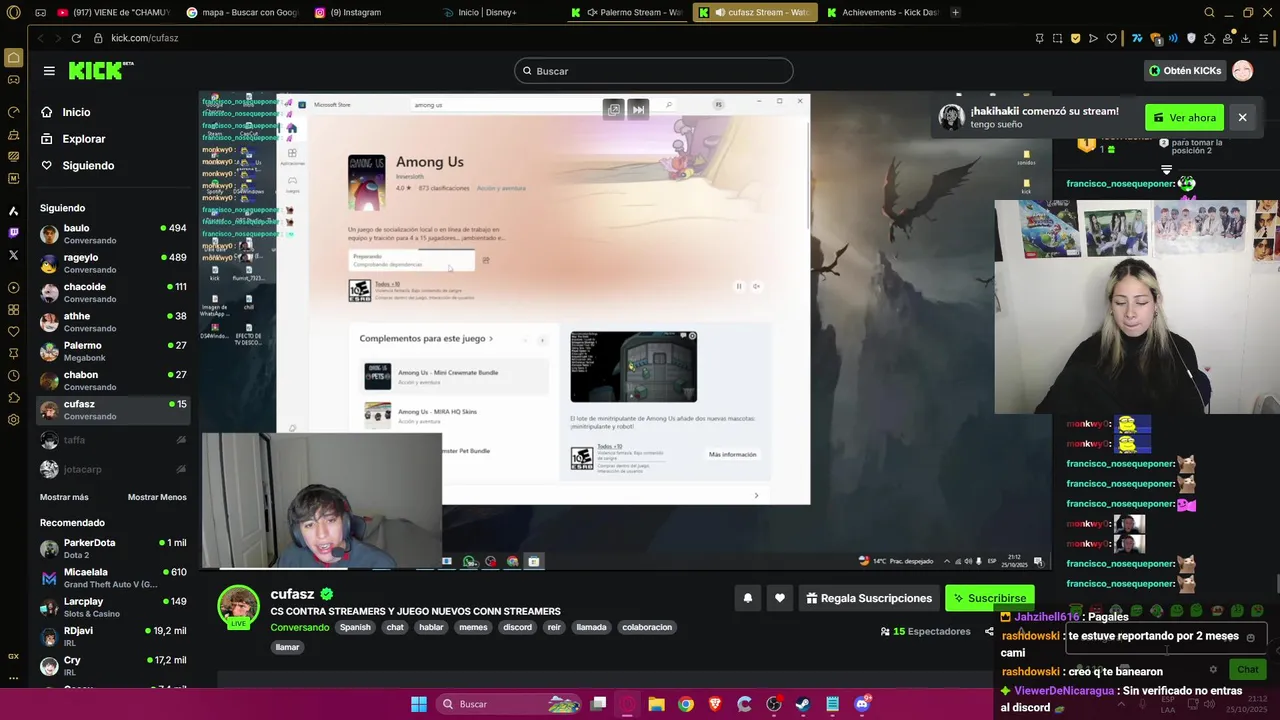Open the browser extensions puzzle icon
This screenshot has height=720, width=1280.
[1210, 38]
